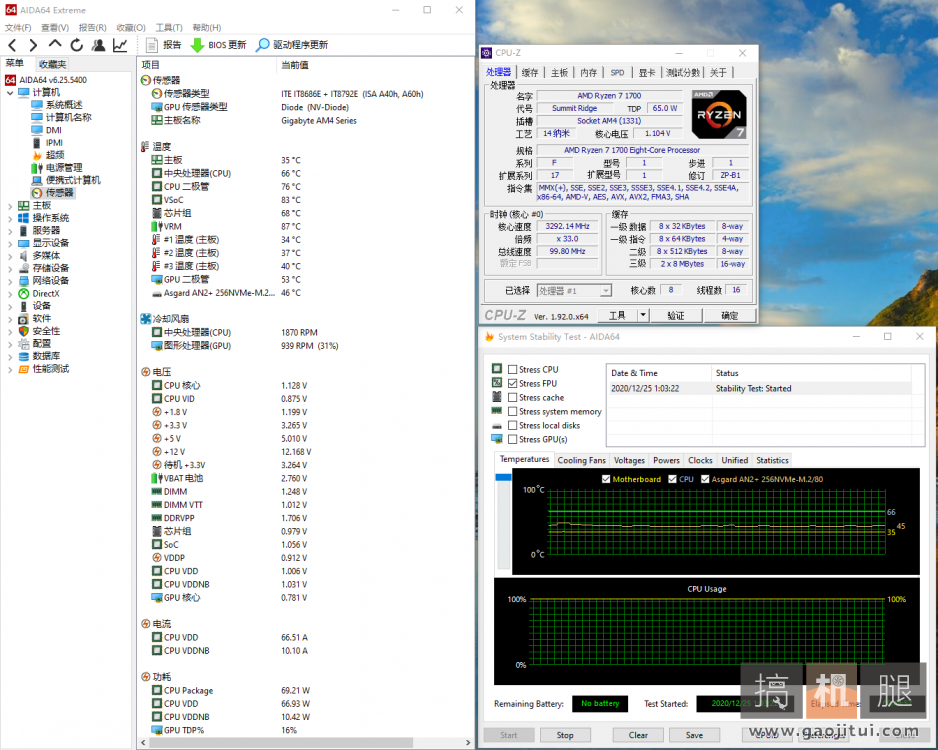Screen dimensions: 938x750
Task: Expand the 存储设备 tree node
Action: (10, 269)
